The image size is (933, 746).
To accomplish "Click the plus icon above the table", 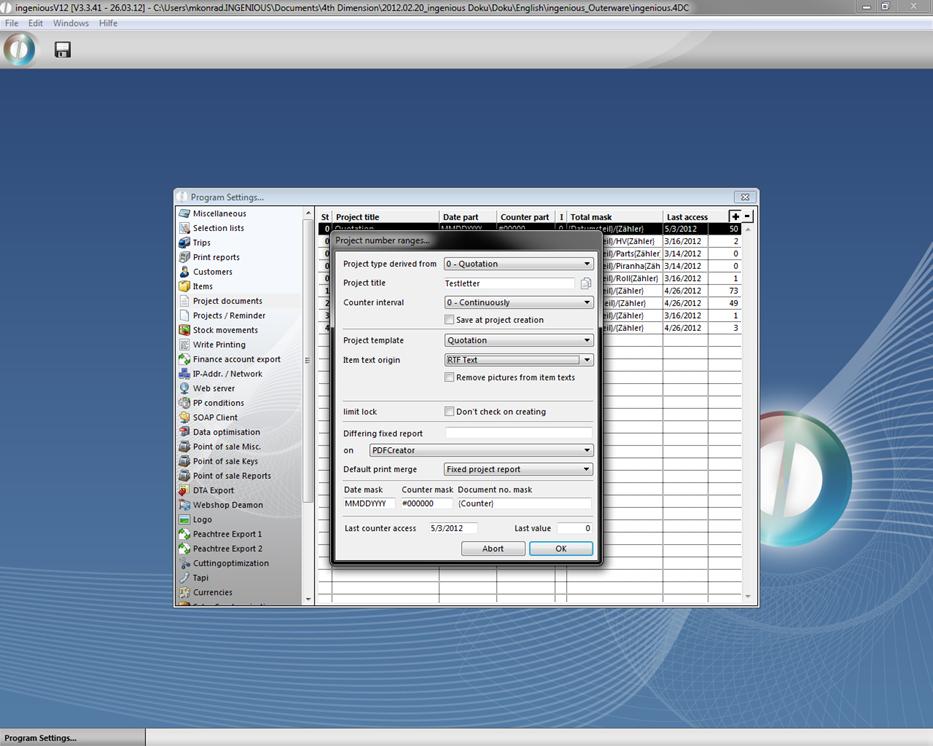I will click(735, 216).
